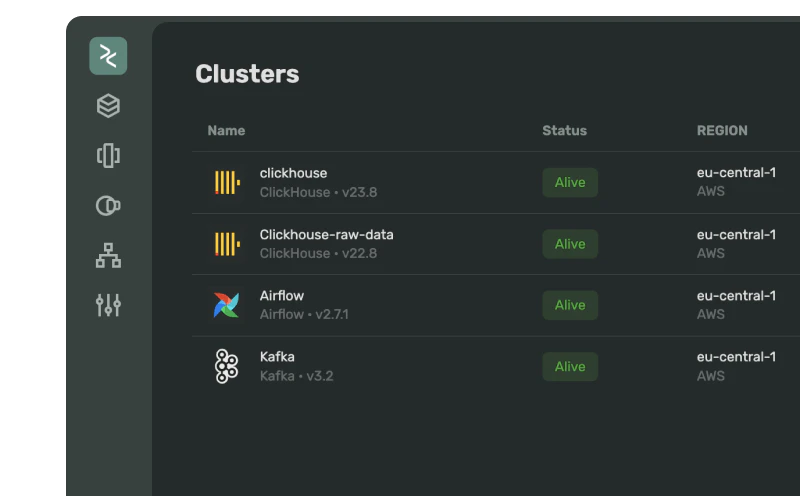Click Alive status badge for Kafka
Screen dimensions: 800x496
tap(570, 367)
